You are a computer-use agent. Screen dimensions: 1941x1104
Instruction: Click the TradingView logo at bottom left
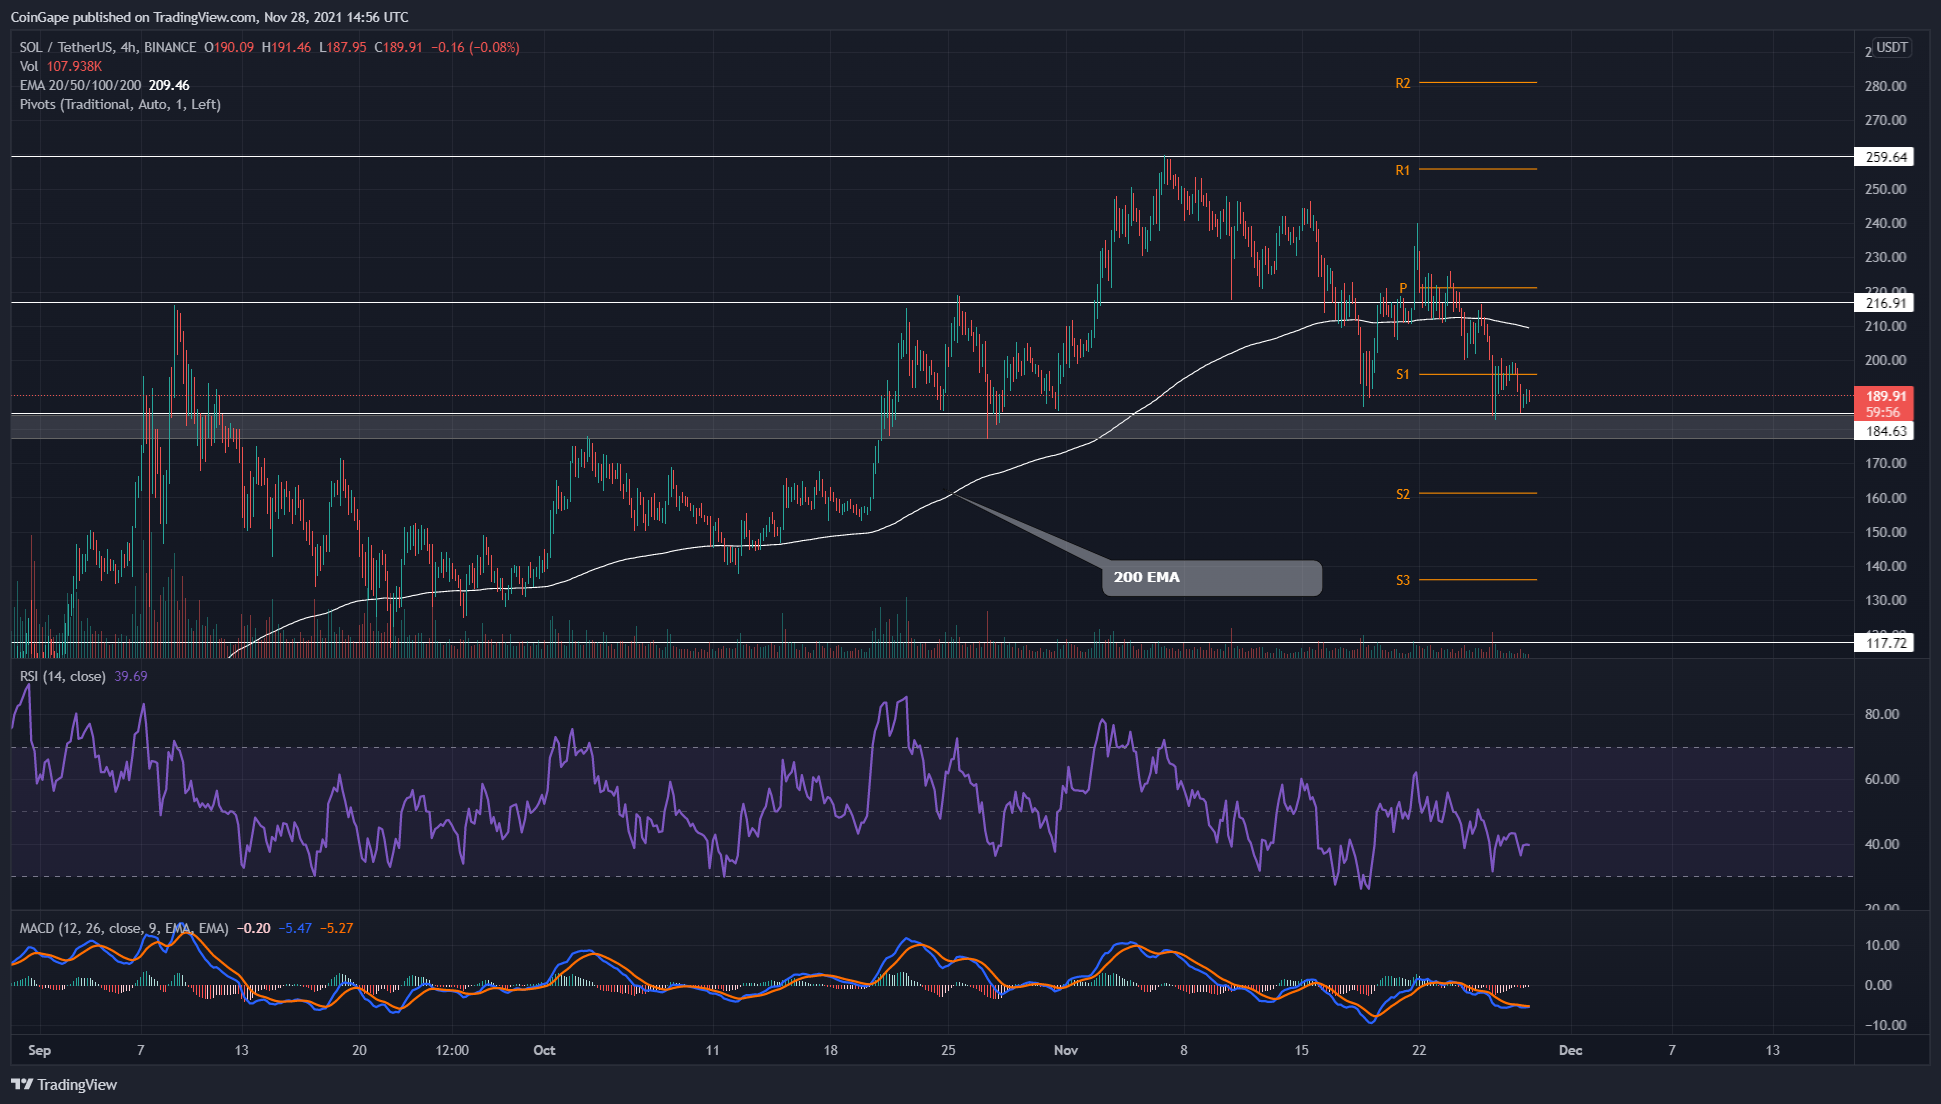click(64, 1084)
